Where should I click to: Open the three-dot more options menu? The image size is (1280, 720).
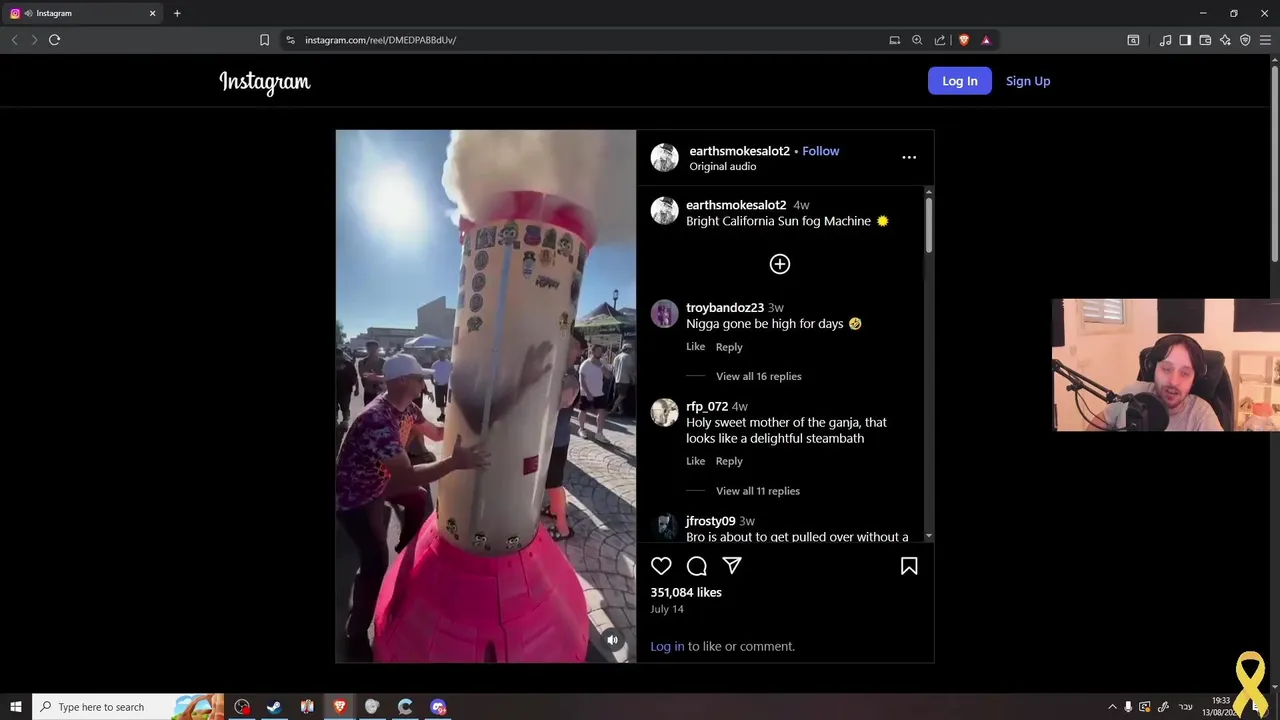click(909, 157)
